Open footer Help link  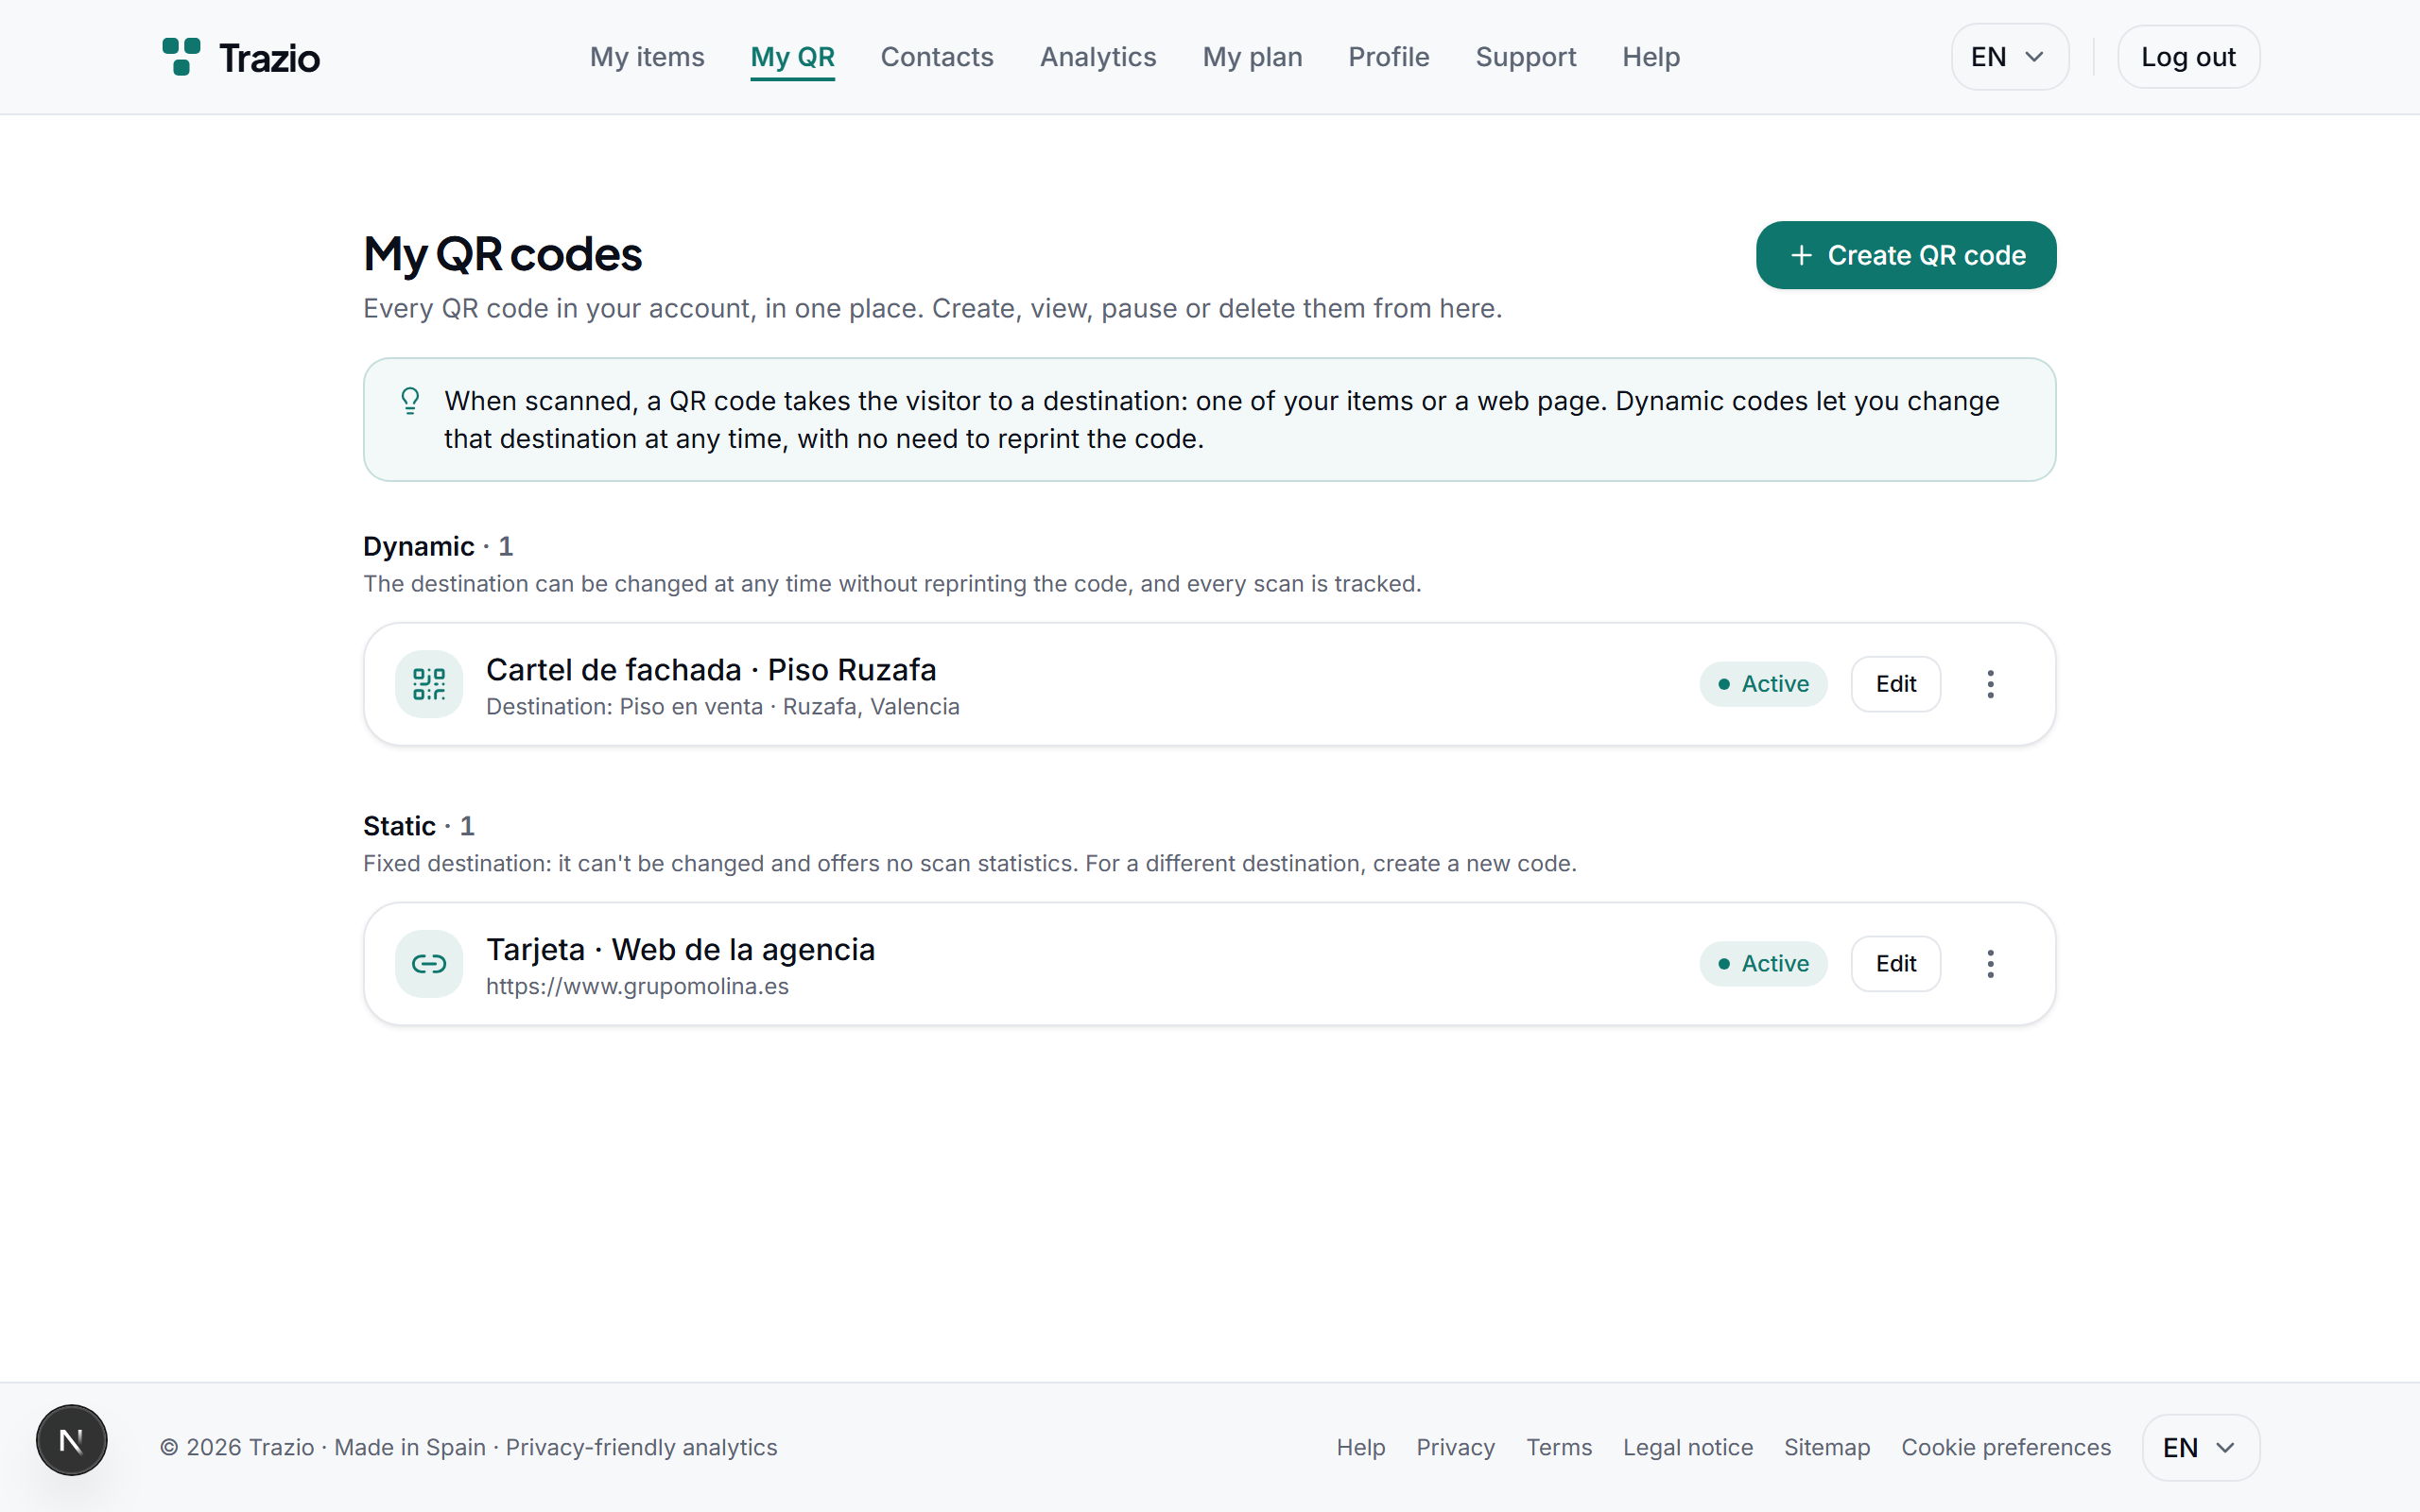pyautogui.click(x=1361, y=1447)
